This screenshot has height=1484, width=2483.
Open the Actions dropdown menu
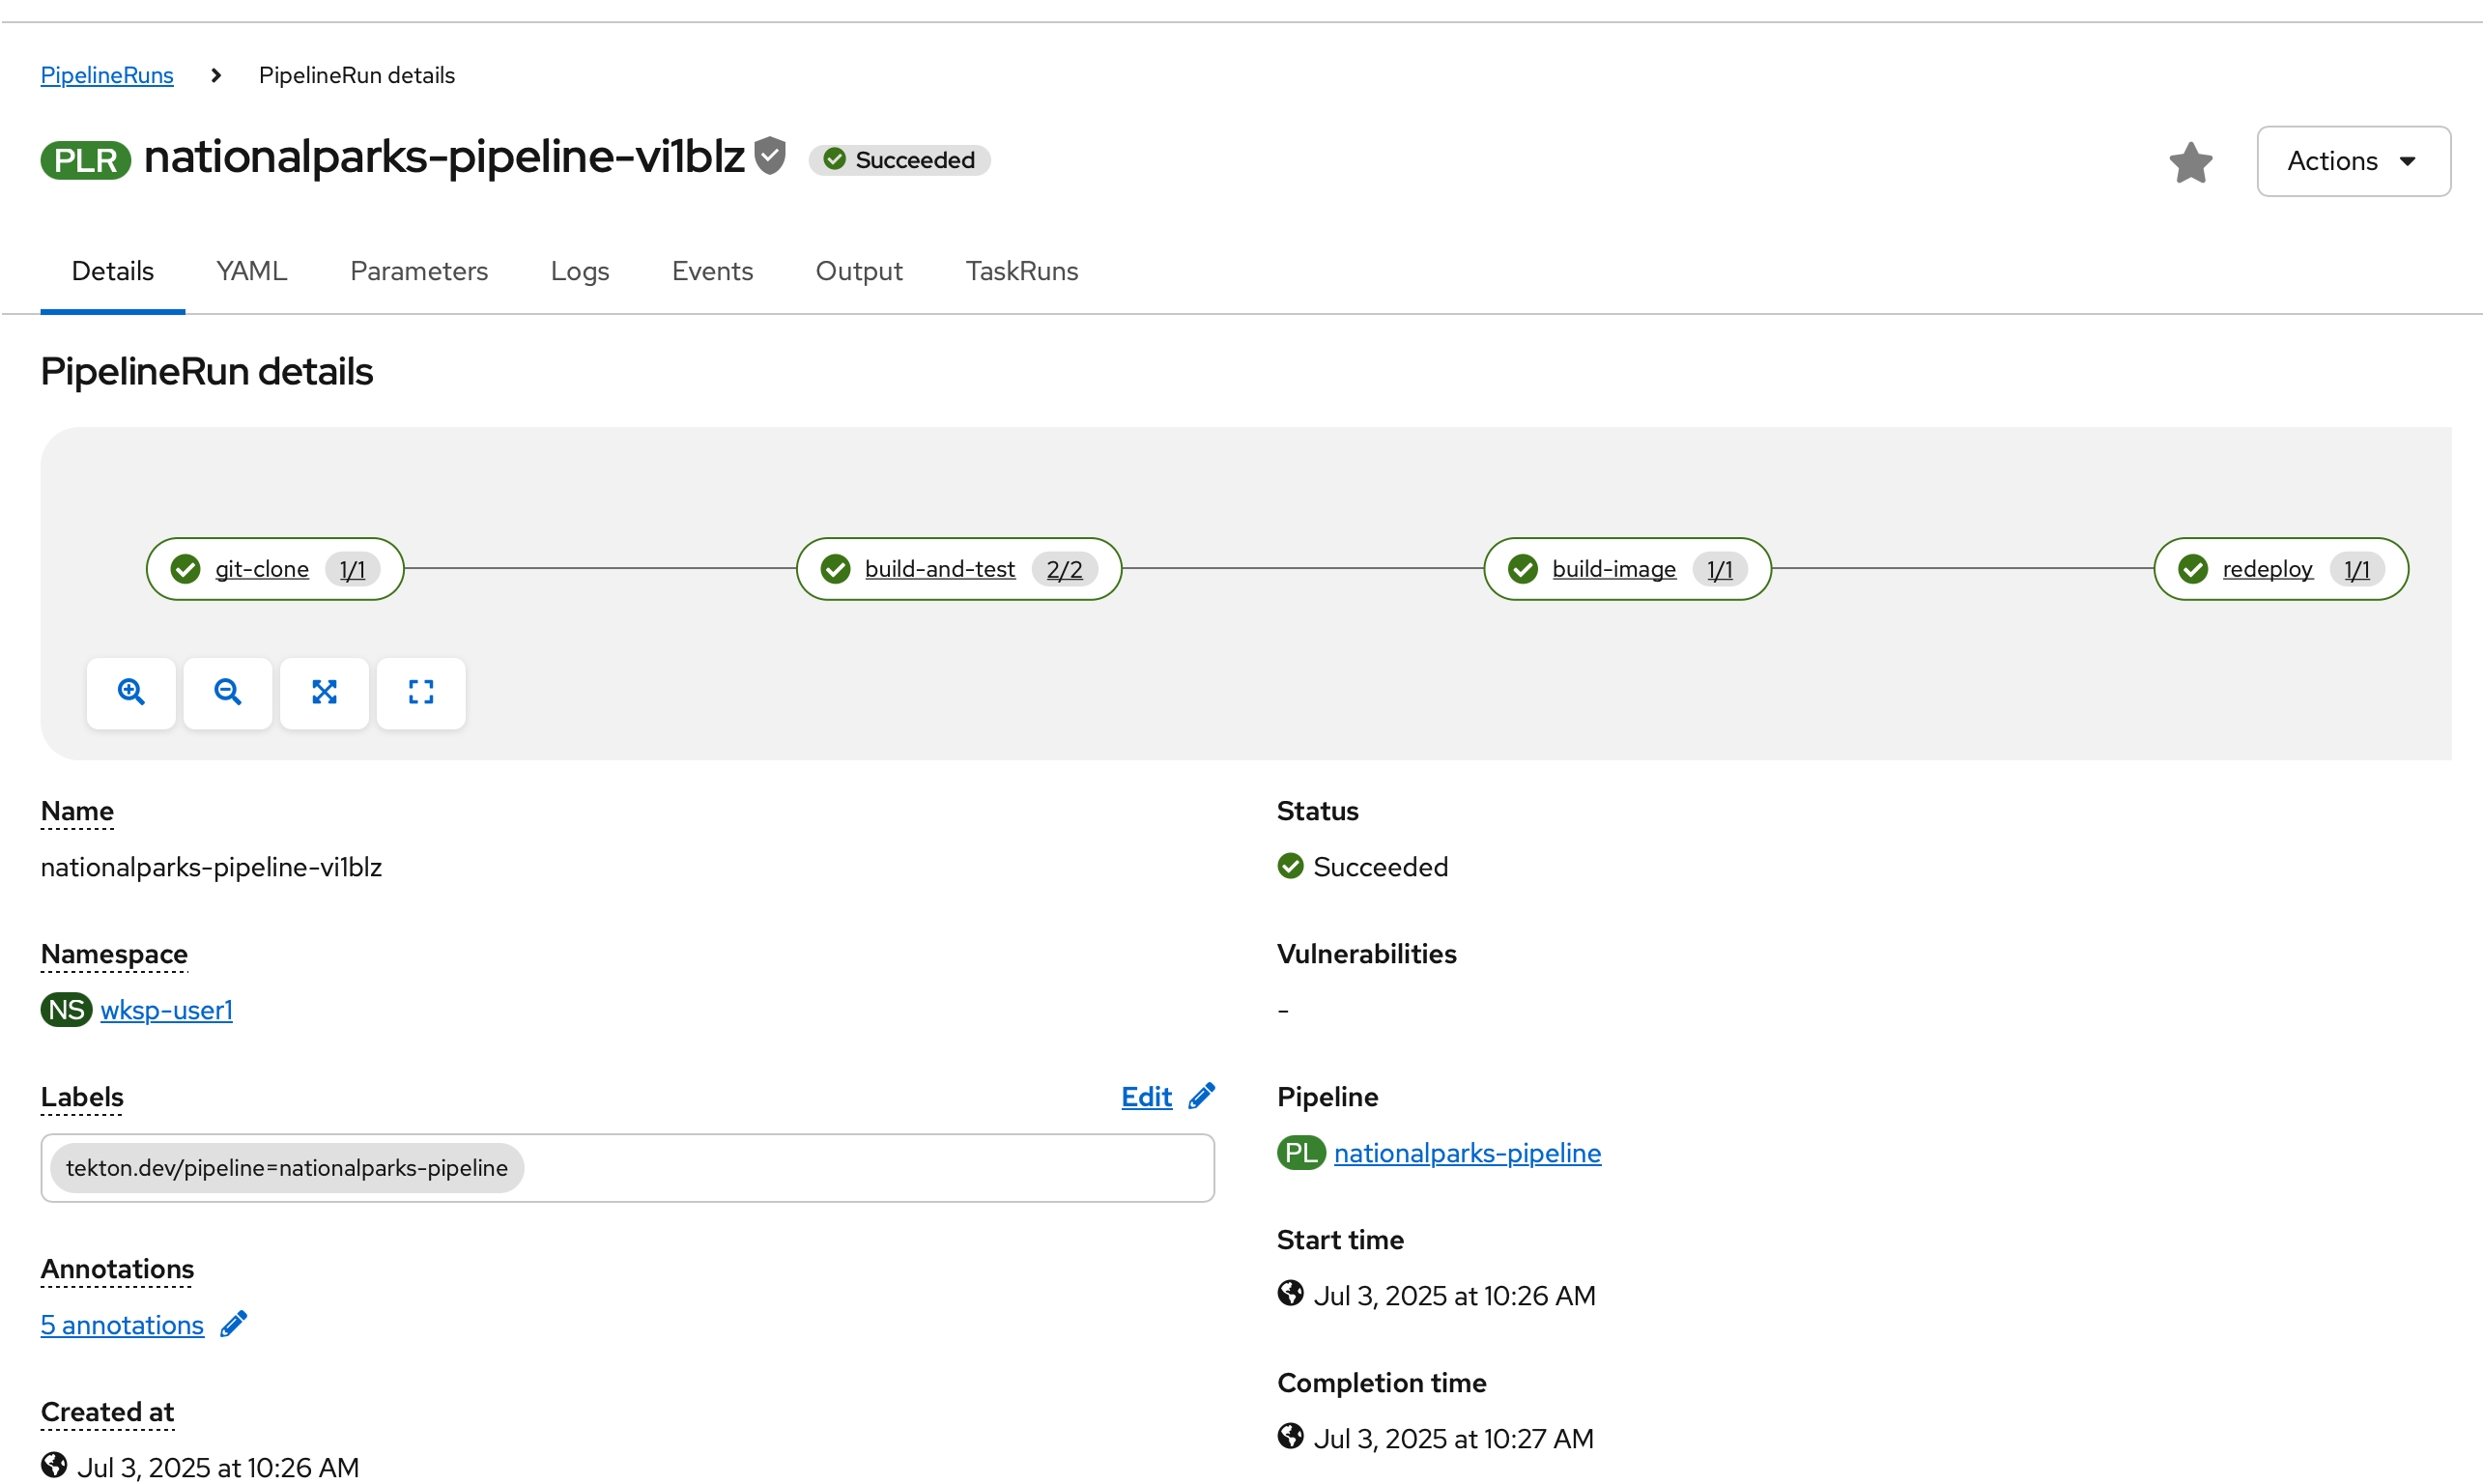click(2352, 161)
